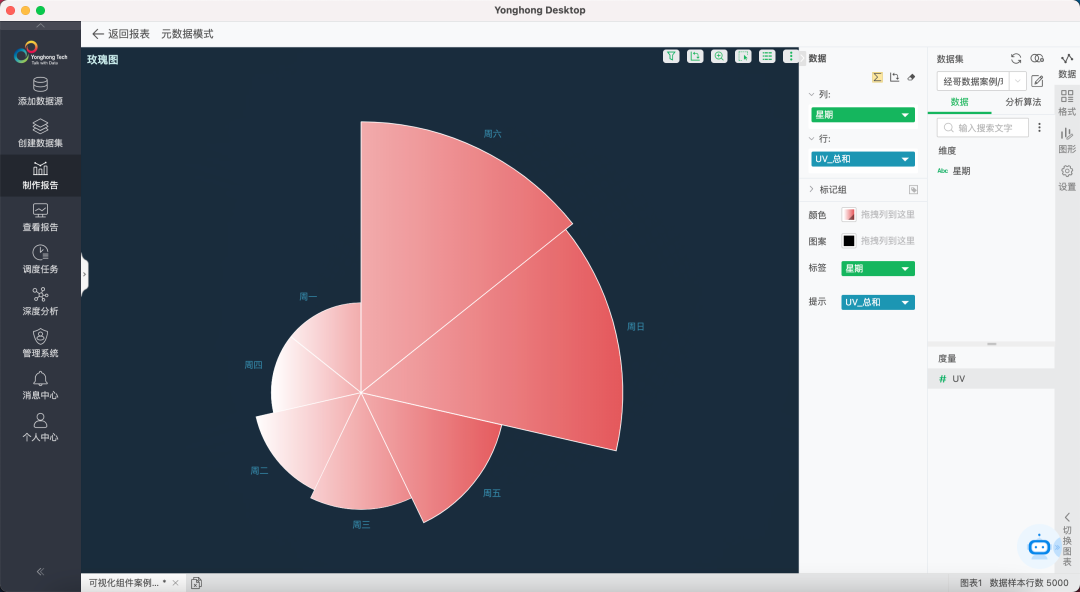
Task: Click the chart data list icon
Action: pos(767,57)
